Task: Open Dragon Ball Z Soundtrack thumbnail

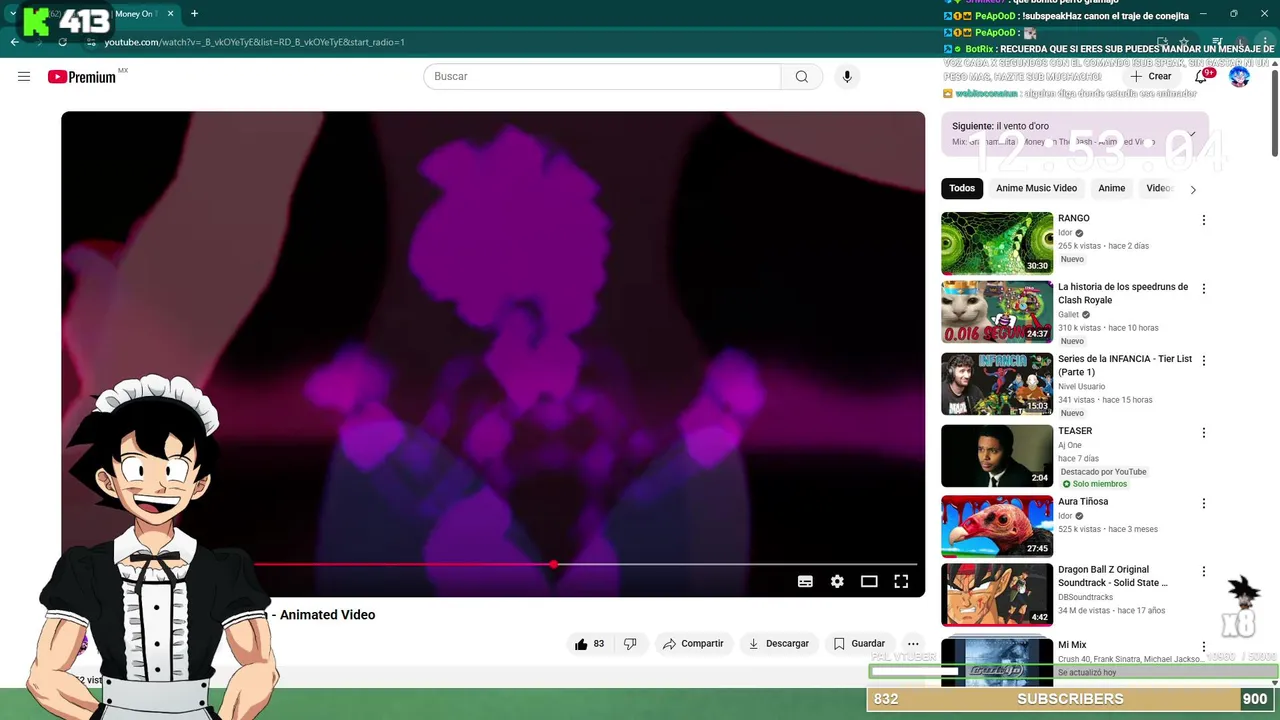Action: point(997,595)
